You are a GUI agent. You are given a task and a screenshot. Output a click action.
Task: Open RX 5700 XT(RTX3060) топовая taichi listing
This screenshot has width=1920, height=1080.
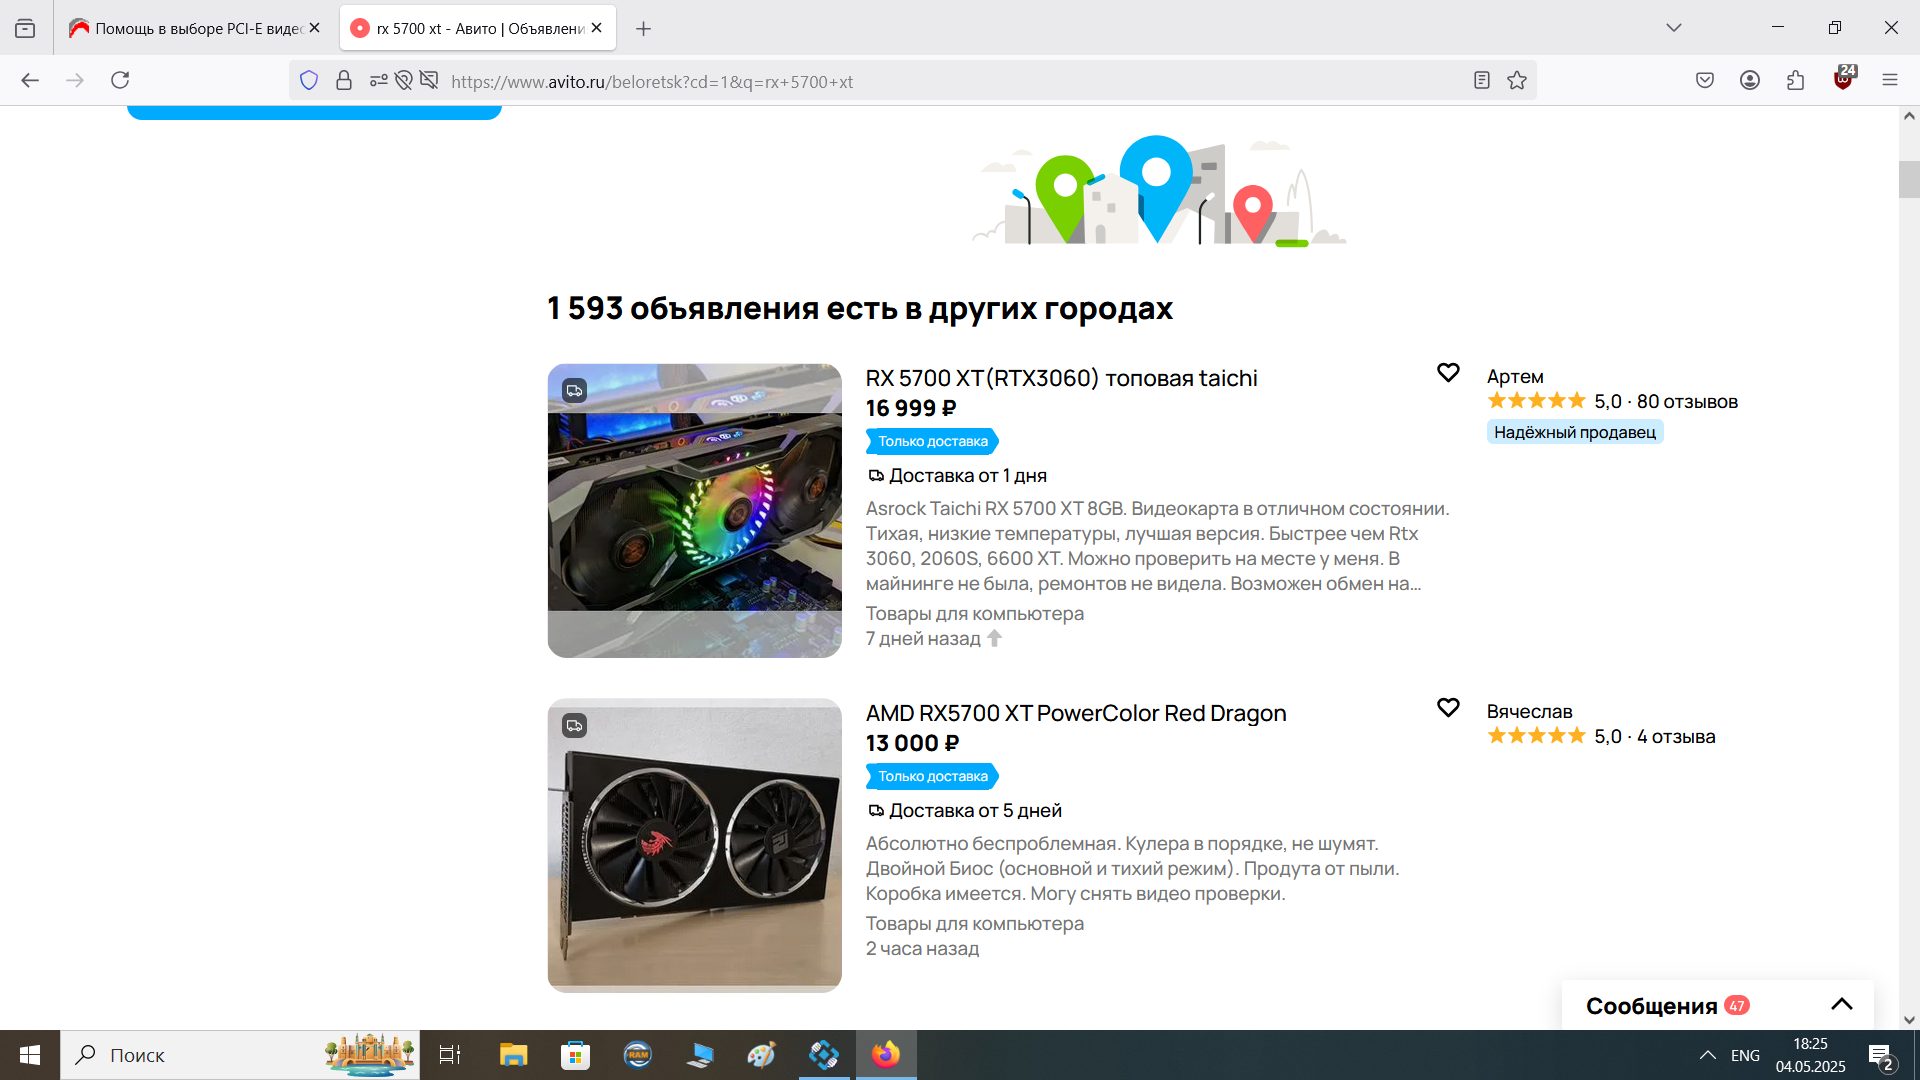(x=1061, y=378)
